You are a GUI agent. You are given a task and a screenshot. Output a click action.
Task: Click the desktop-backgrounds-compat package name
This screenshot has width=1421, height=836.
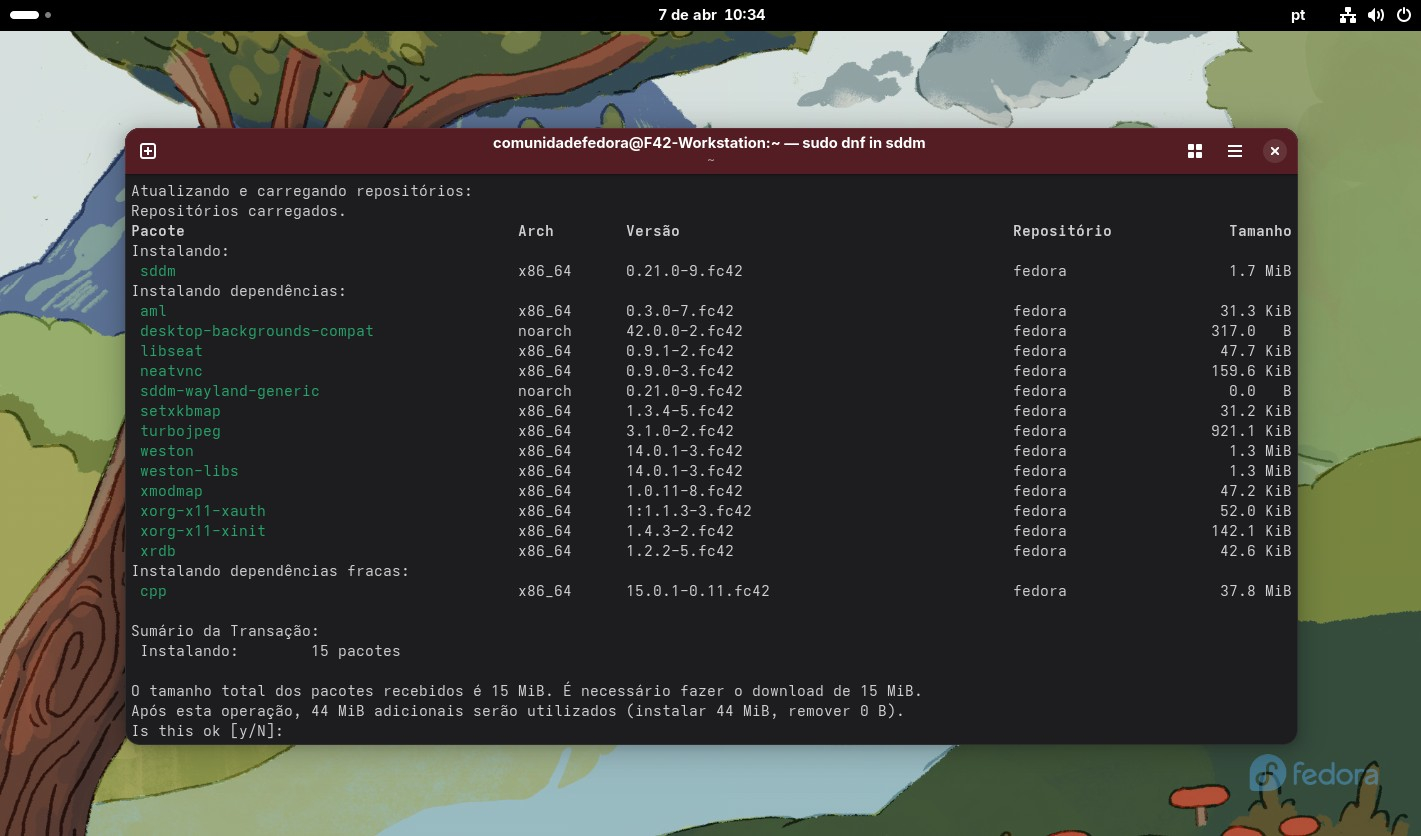tap(256, 331)
